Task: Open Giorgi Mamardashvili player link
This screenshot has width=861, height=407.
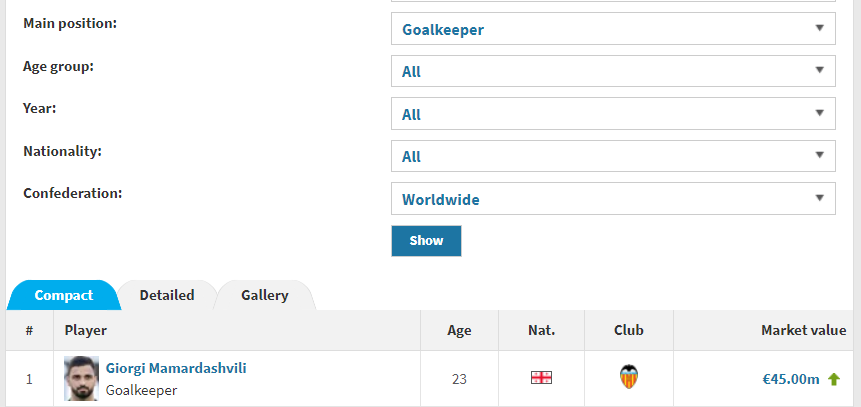Action: [176, 368]
